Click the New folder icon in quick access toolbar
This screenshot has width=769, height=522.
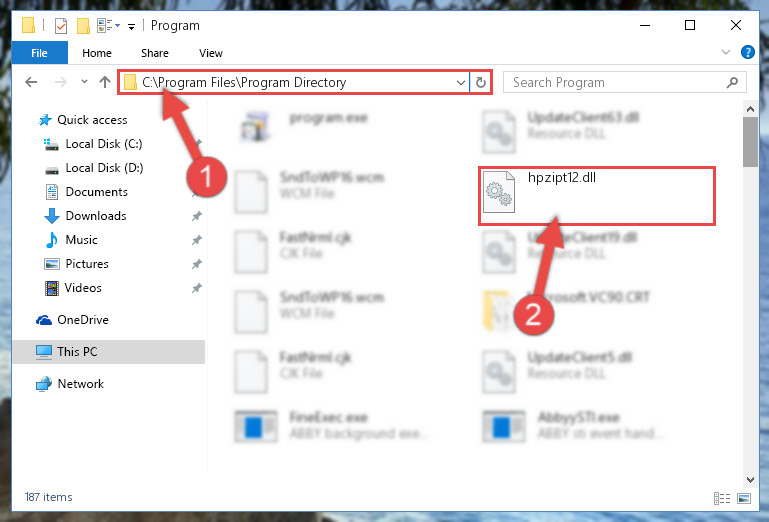83,26
